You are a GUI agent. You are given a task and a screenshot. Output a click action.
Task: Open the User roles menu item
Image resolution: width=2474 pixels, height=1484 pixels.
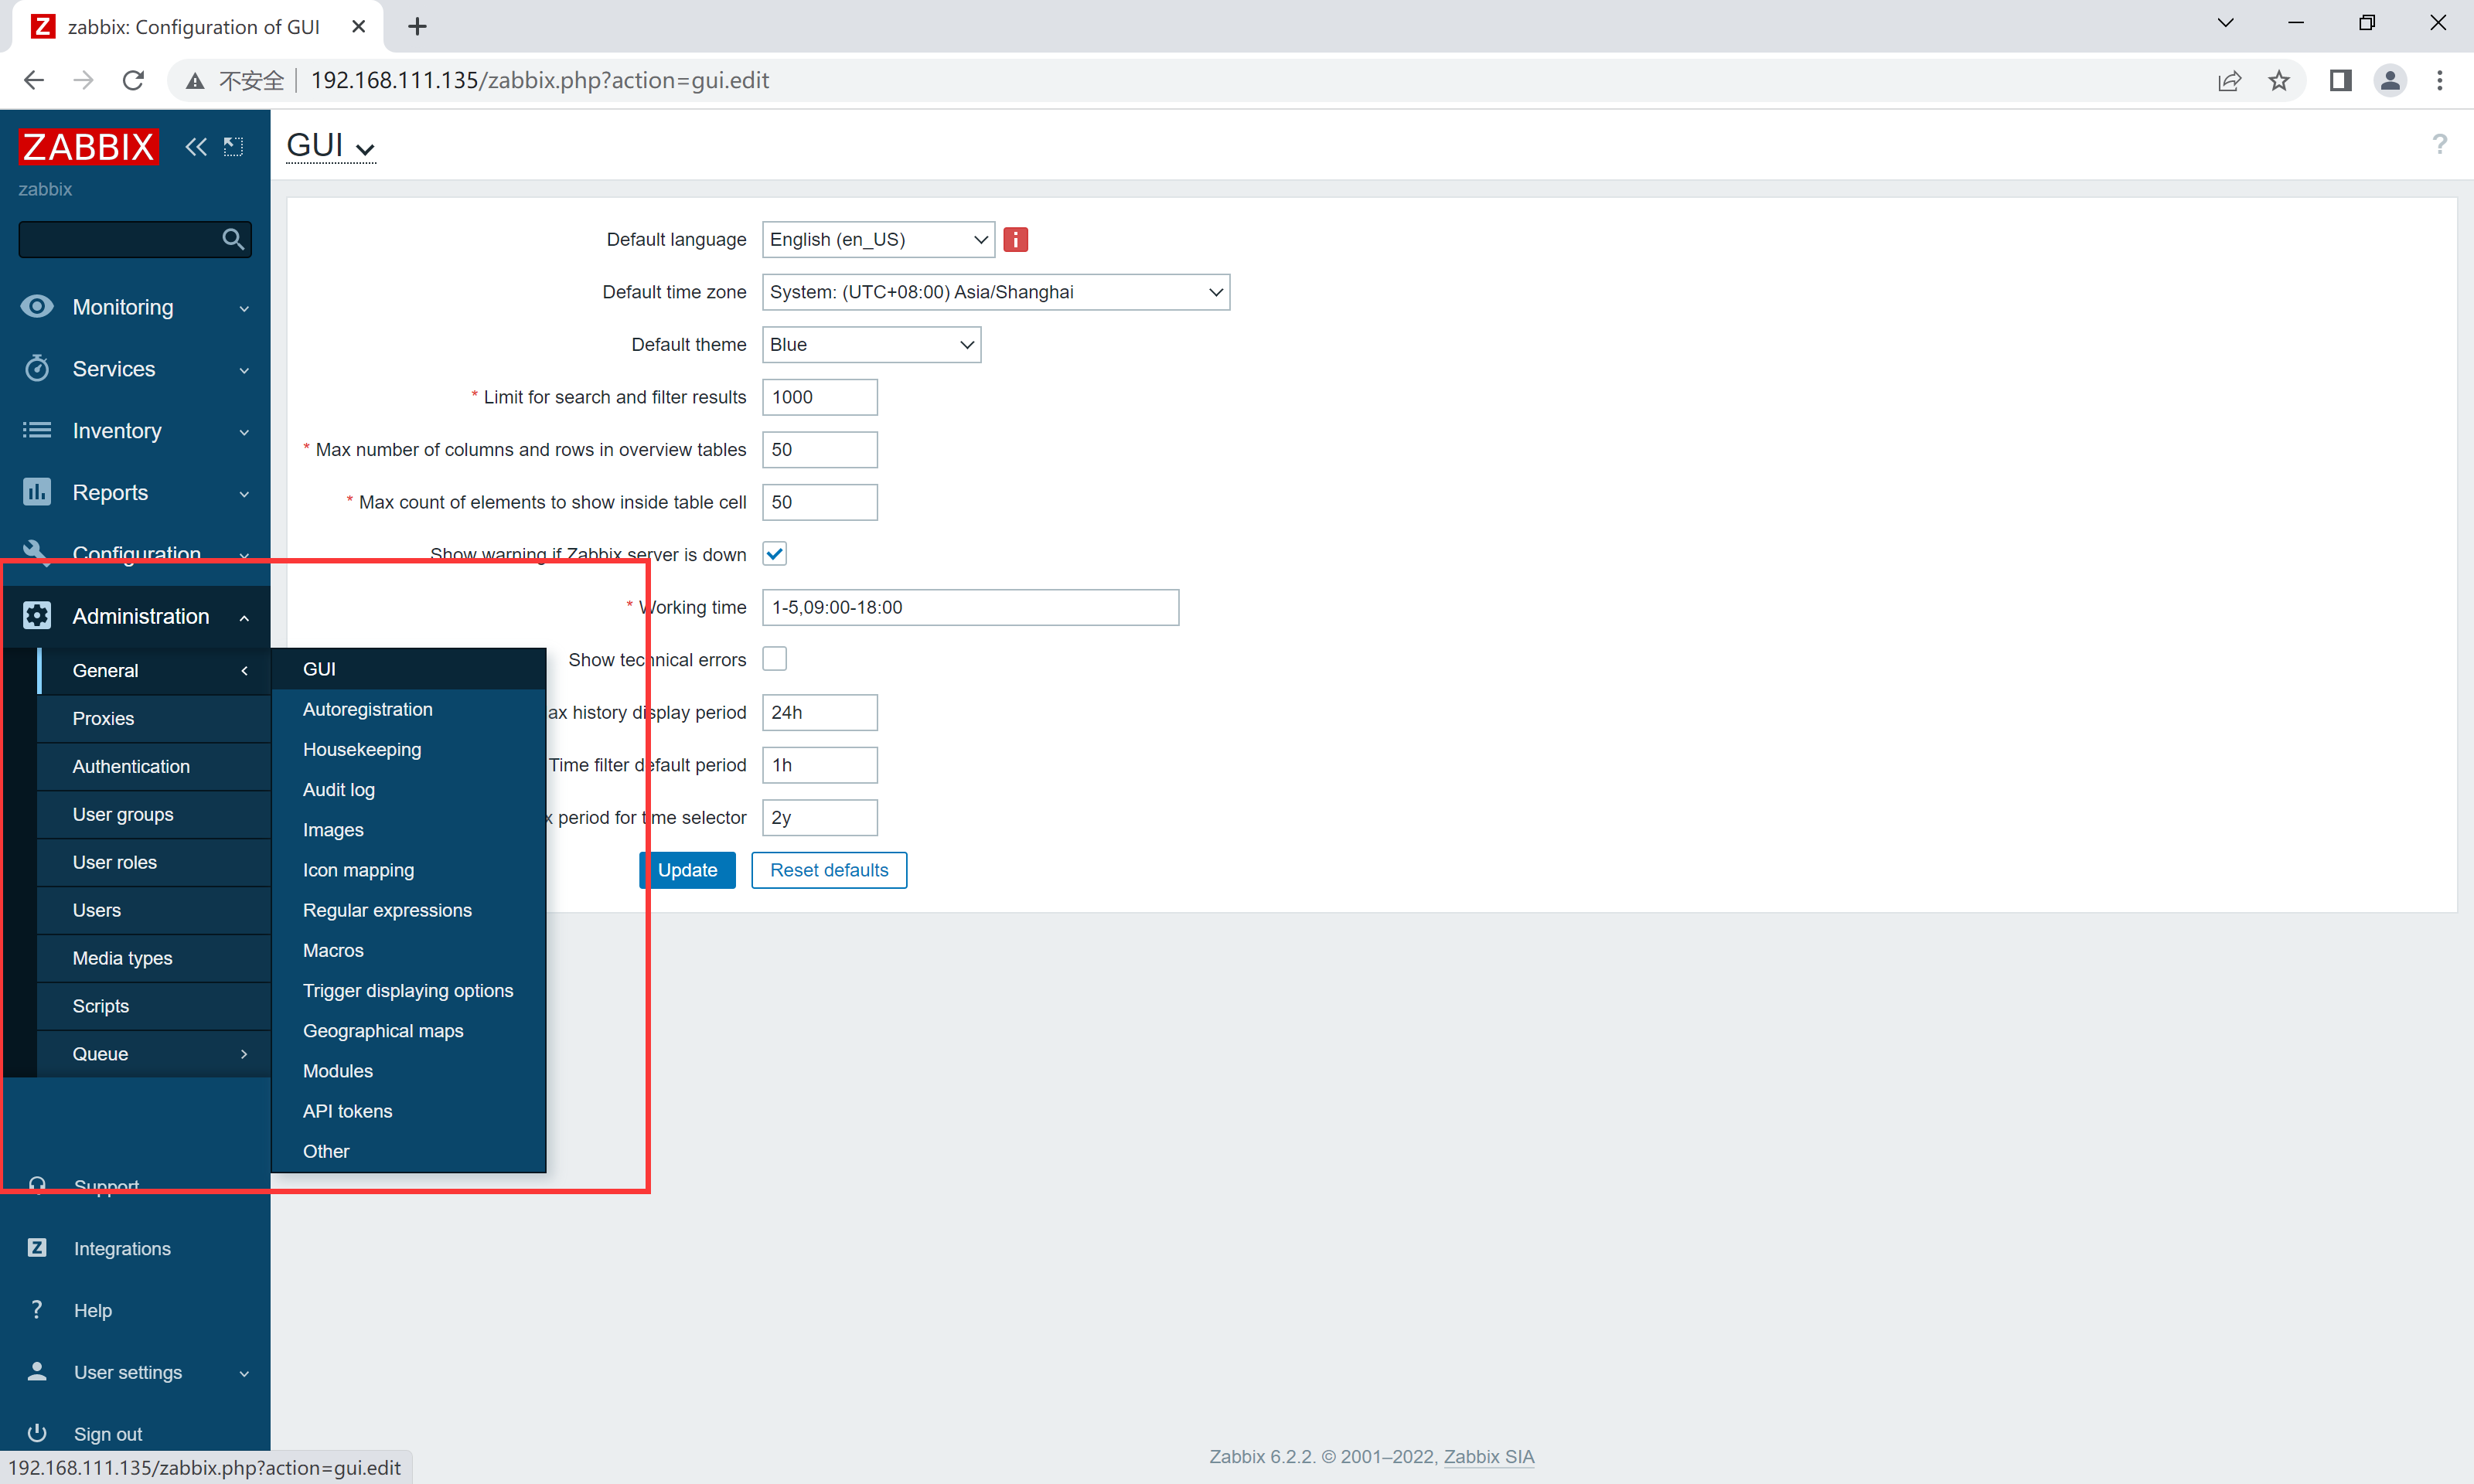pos(154,862)
